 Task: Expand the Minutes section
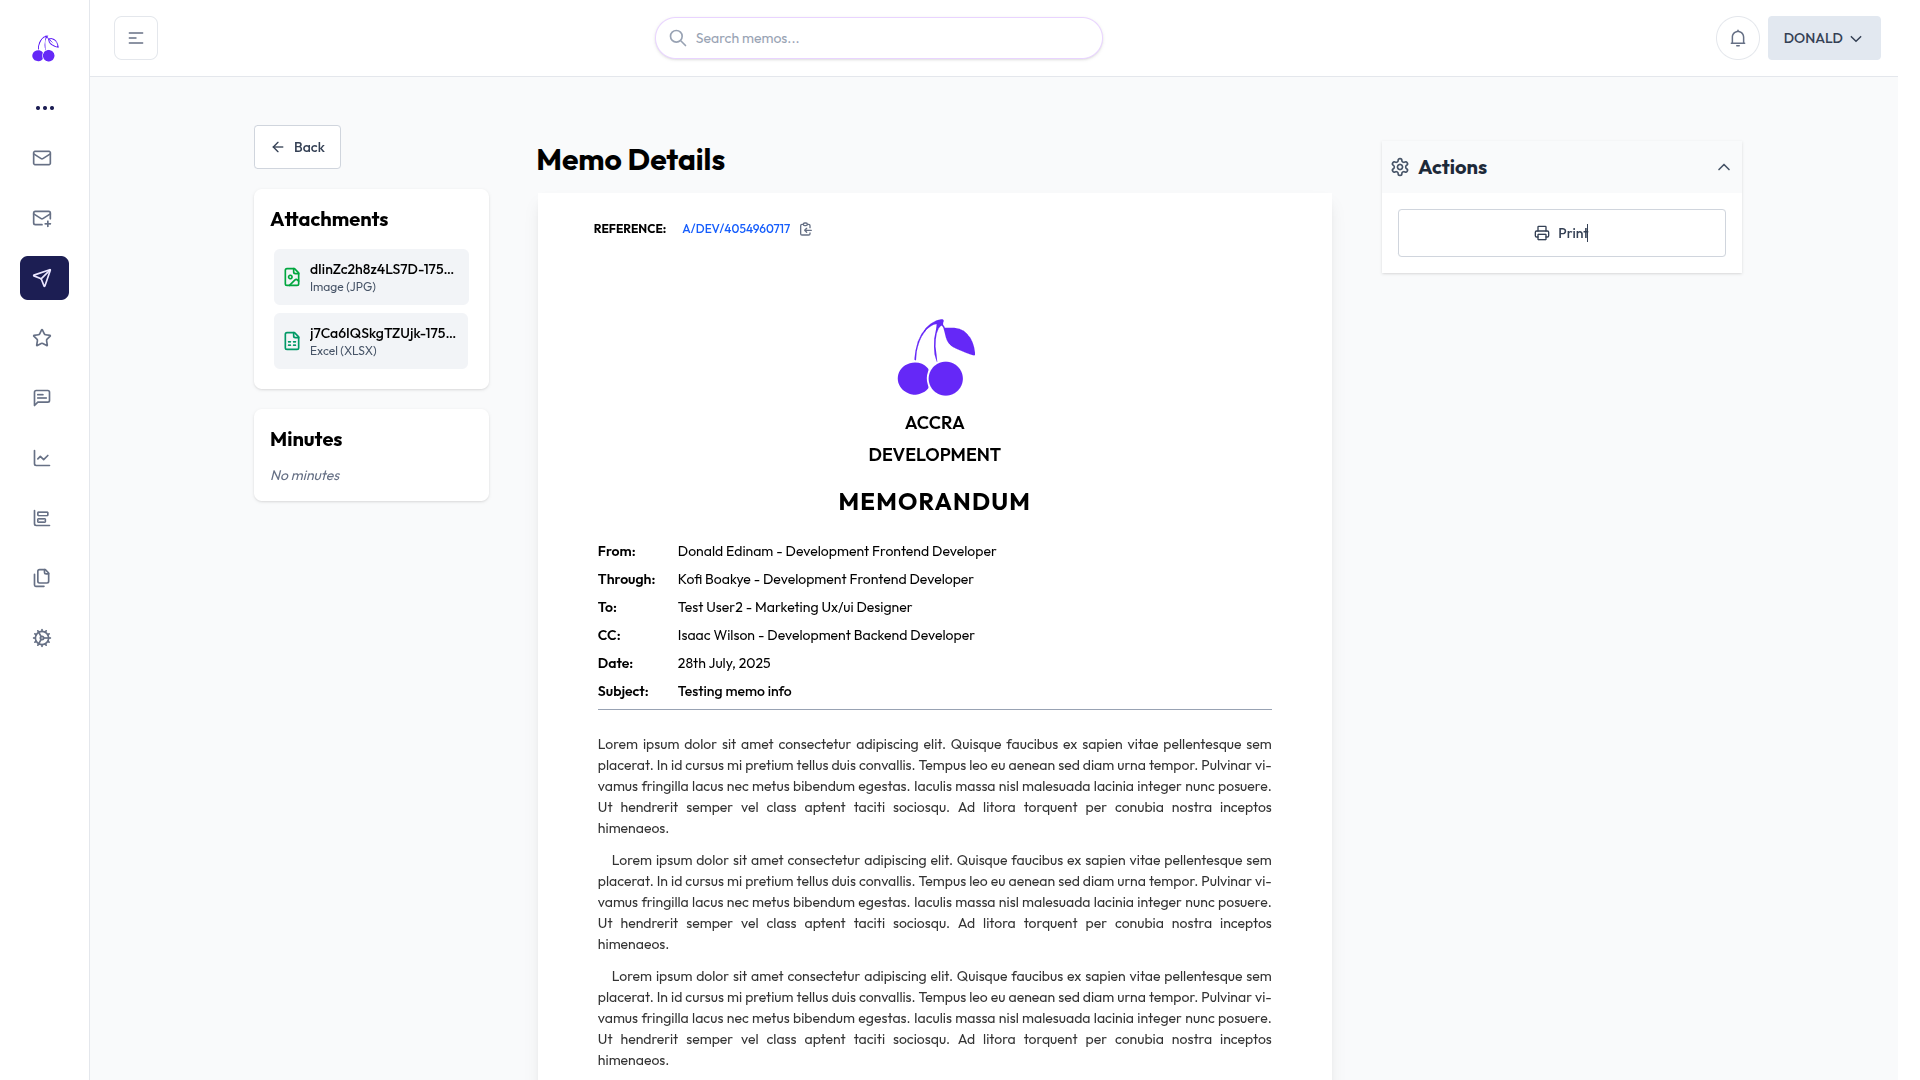(305, 439)
